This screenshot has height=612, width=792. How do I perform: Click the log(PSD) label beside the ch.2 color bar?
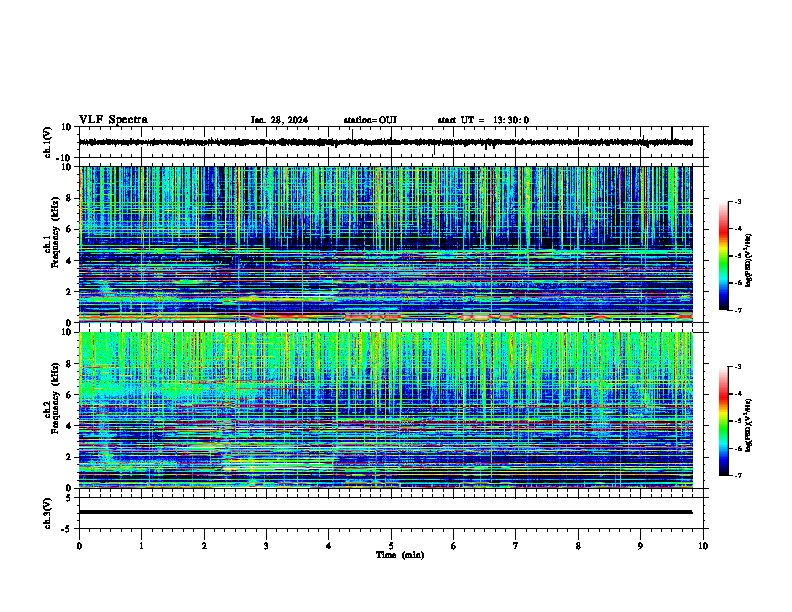point(749,425)
